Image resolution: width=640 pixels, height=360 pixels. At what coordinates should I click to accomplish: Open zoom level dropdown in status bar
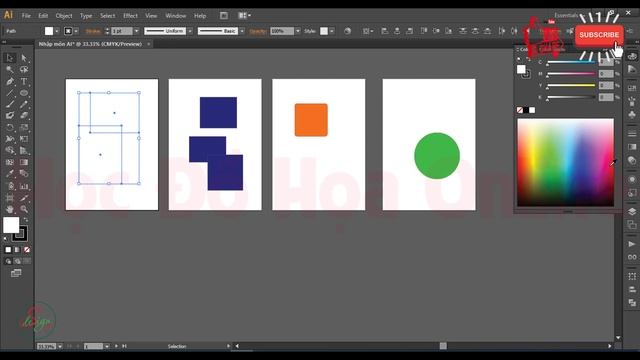coord(60,346)
